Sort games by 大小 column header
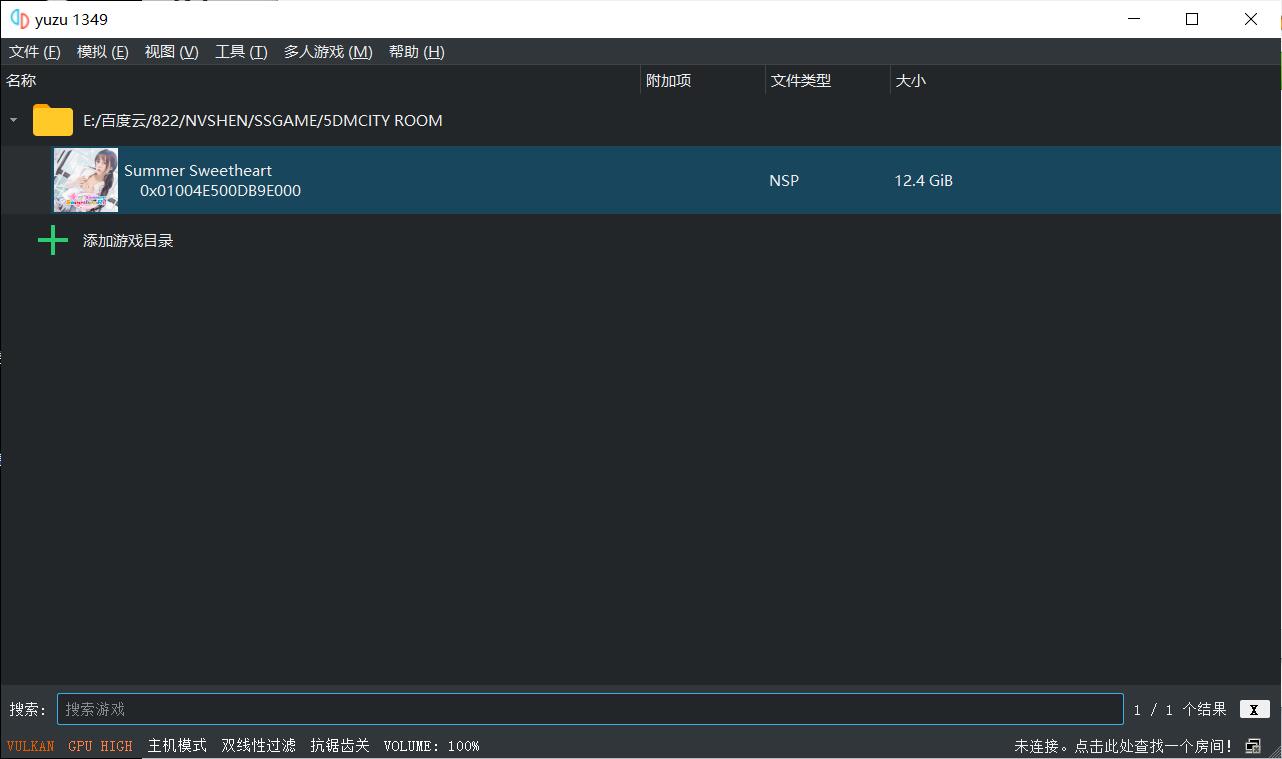Viewport: 1282px width, 759px height. pyautogui.click(x=910, y=81)
